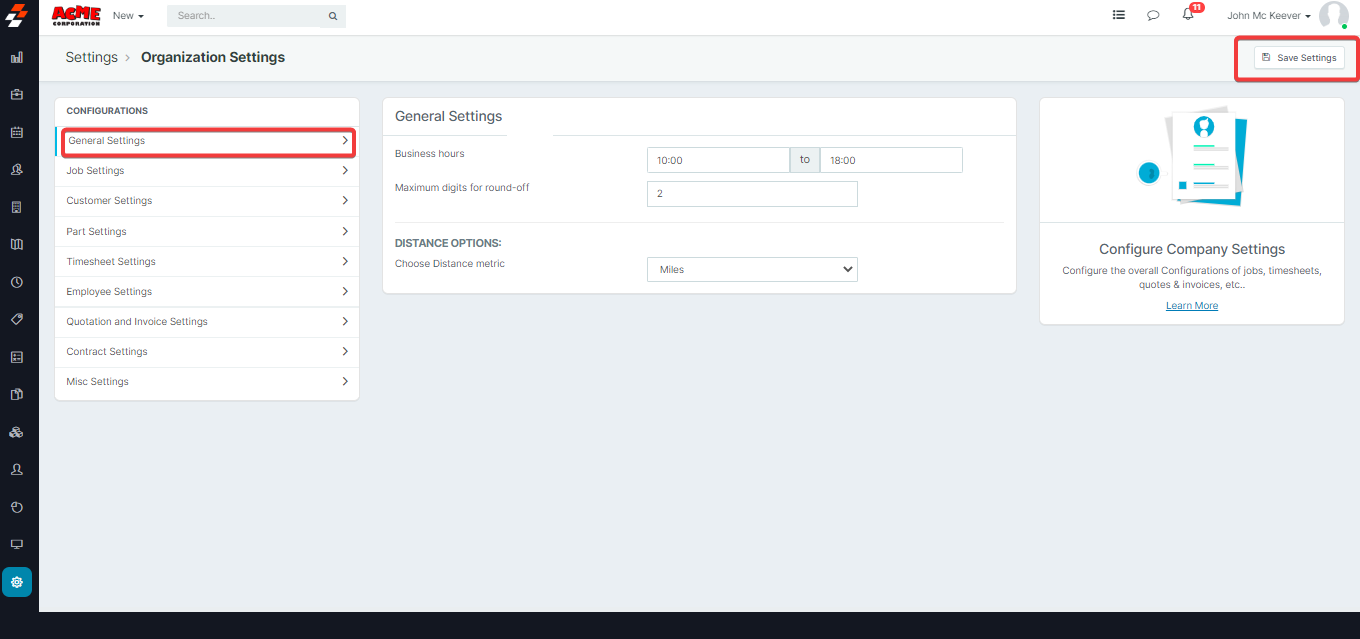
Task: Select Timesheet Settings in configurations
Action: pyautogui.click(x=207, y=262)
